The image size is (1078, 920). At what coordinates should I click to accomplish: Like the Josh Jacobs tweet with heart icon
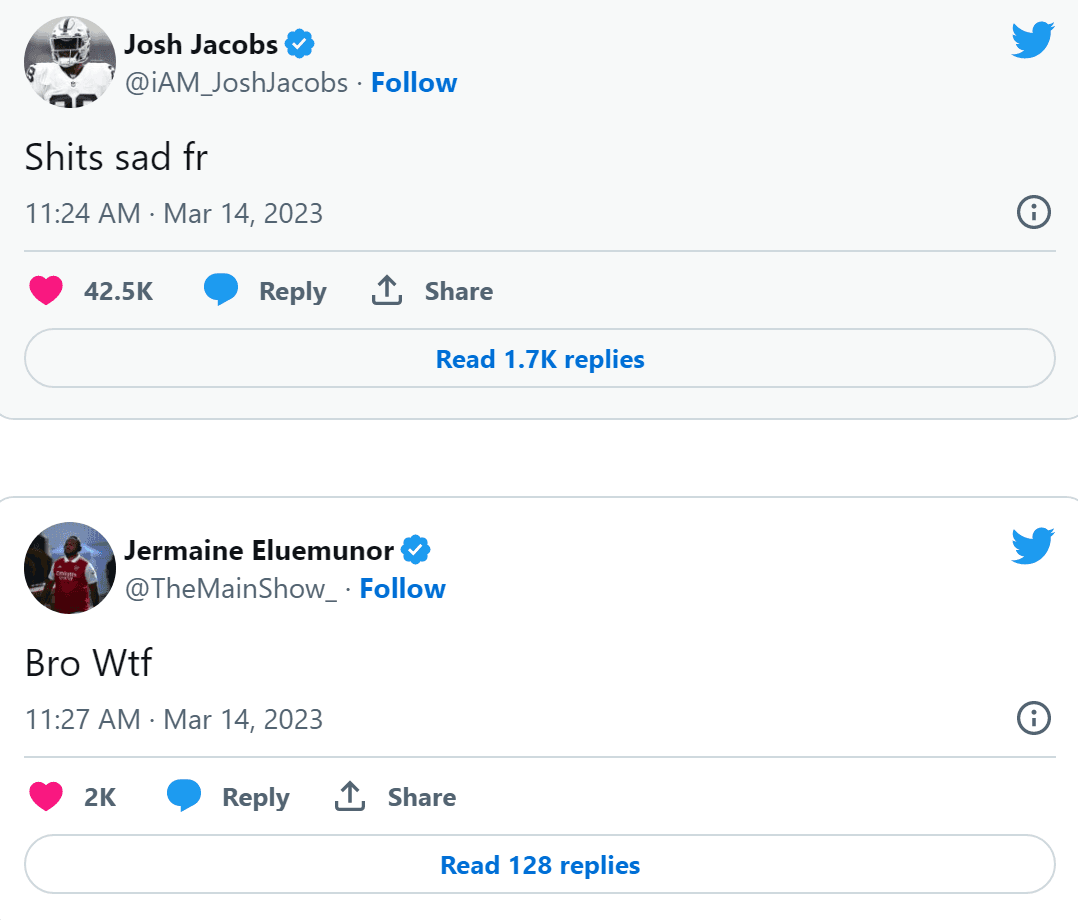pyautogui.click(x=46, y=291)
